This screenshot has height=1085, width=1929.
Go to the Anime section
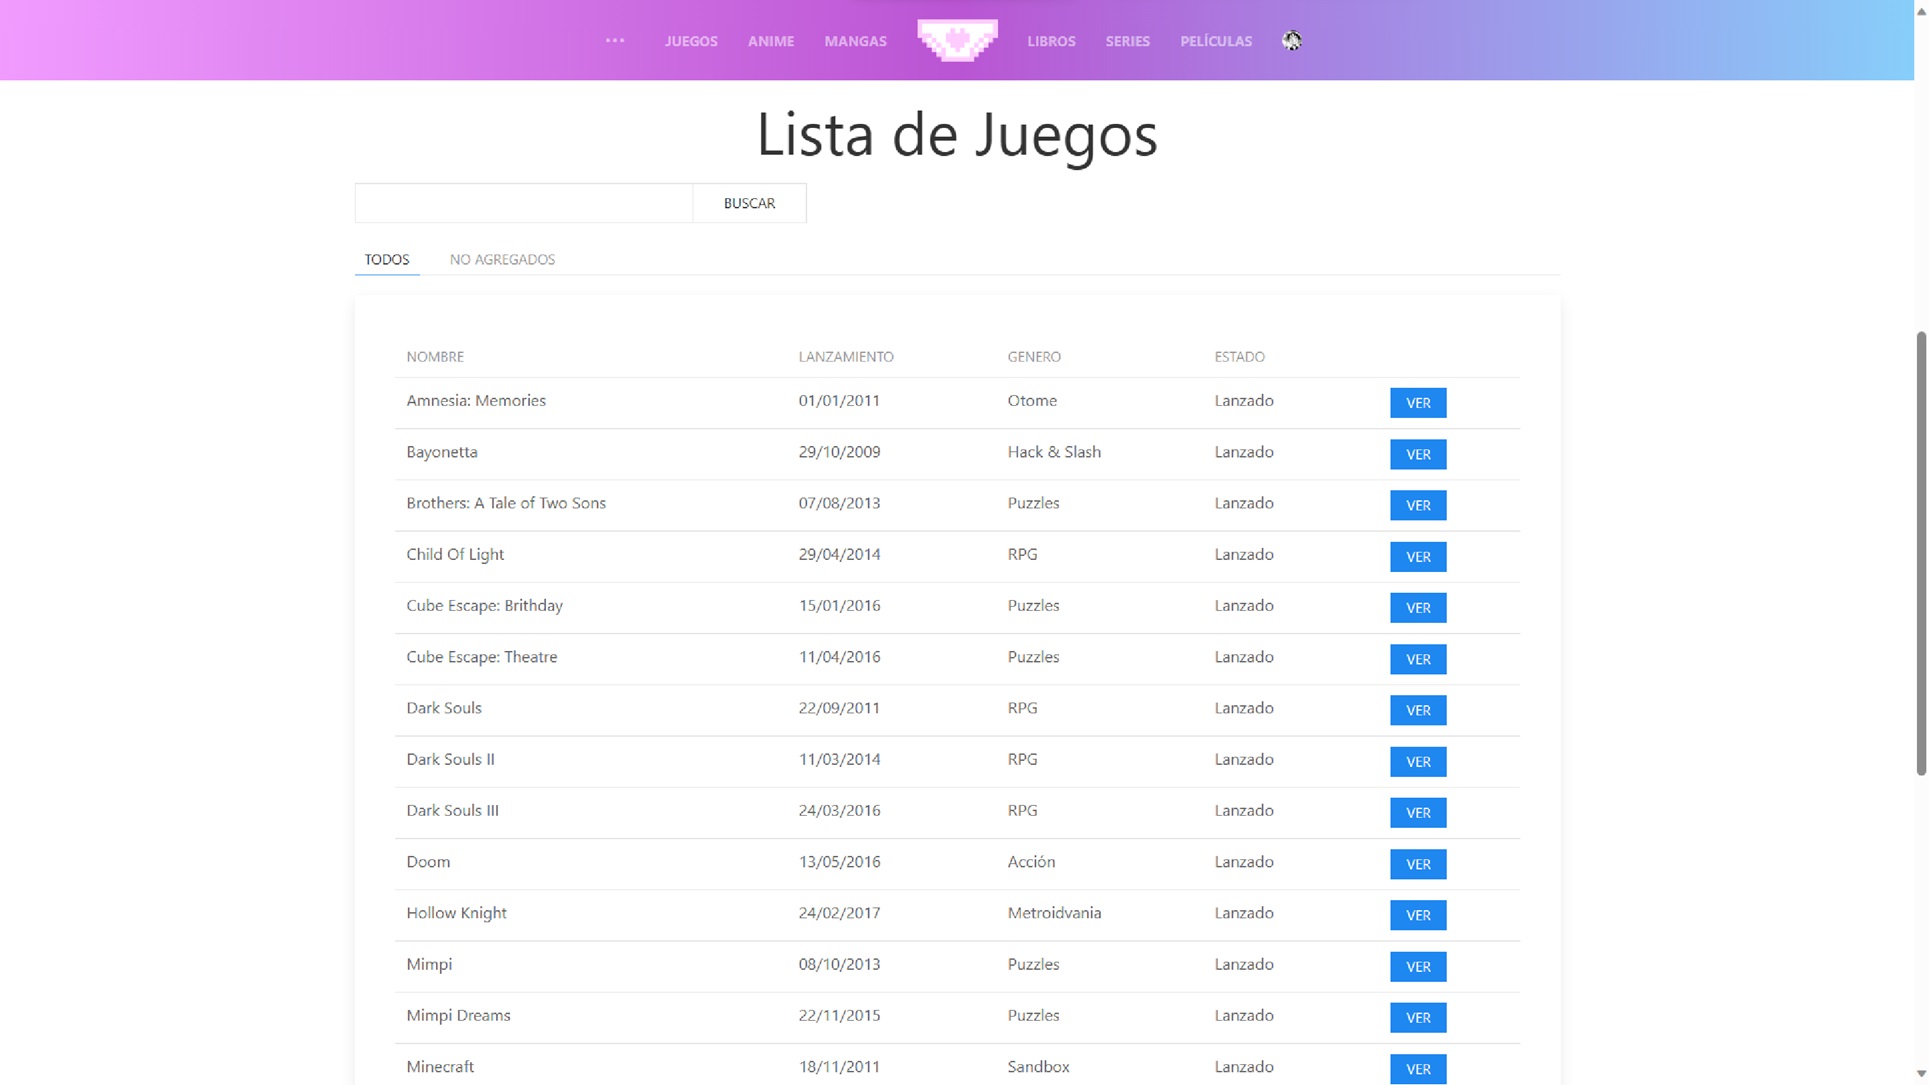770,41
